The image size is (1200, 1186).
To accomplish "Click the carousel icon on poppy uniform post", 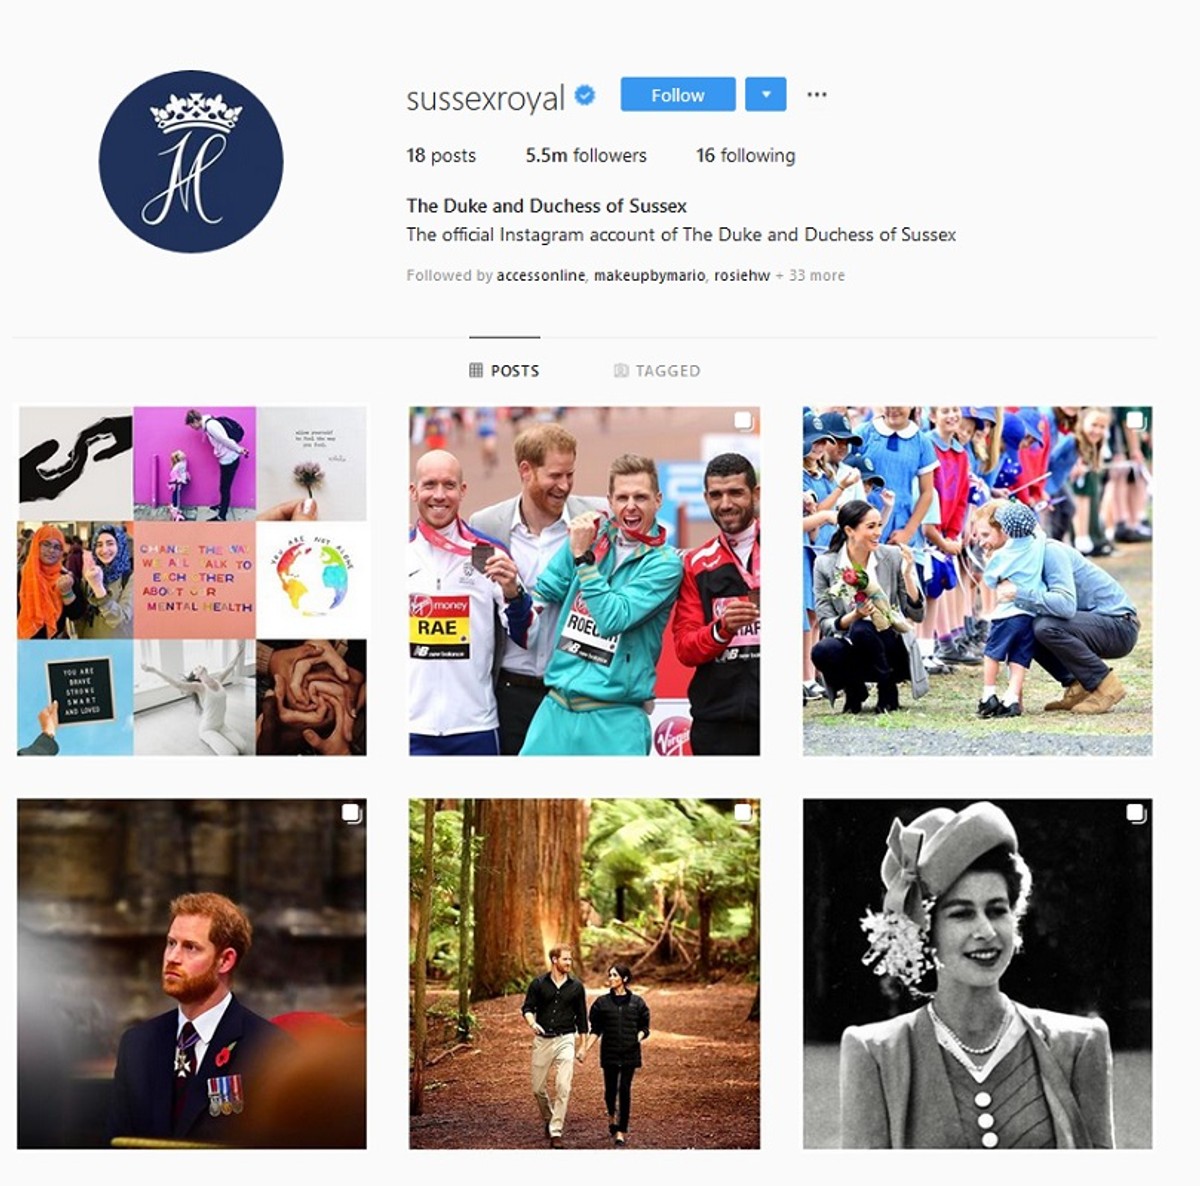I will pos(350,813).
